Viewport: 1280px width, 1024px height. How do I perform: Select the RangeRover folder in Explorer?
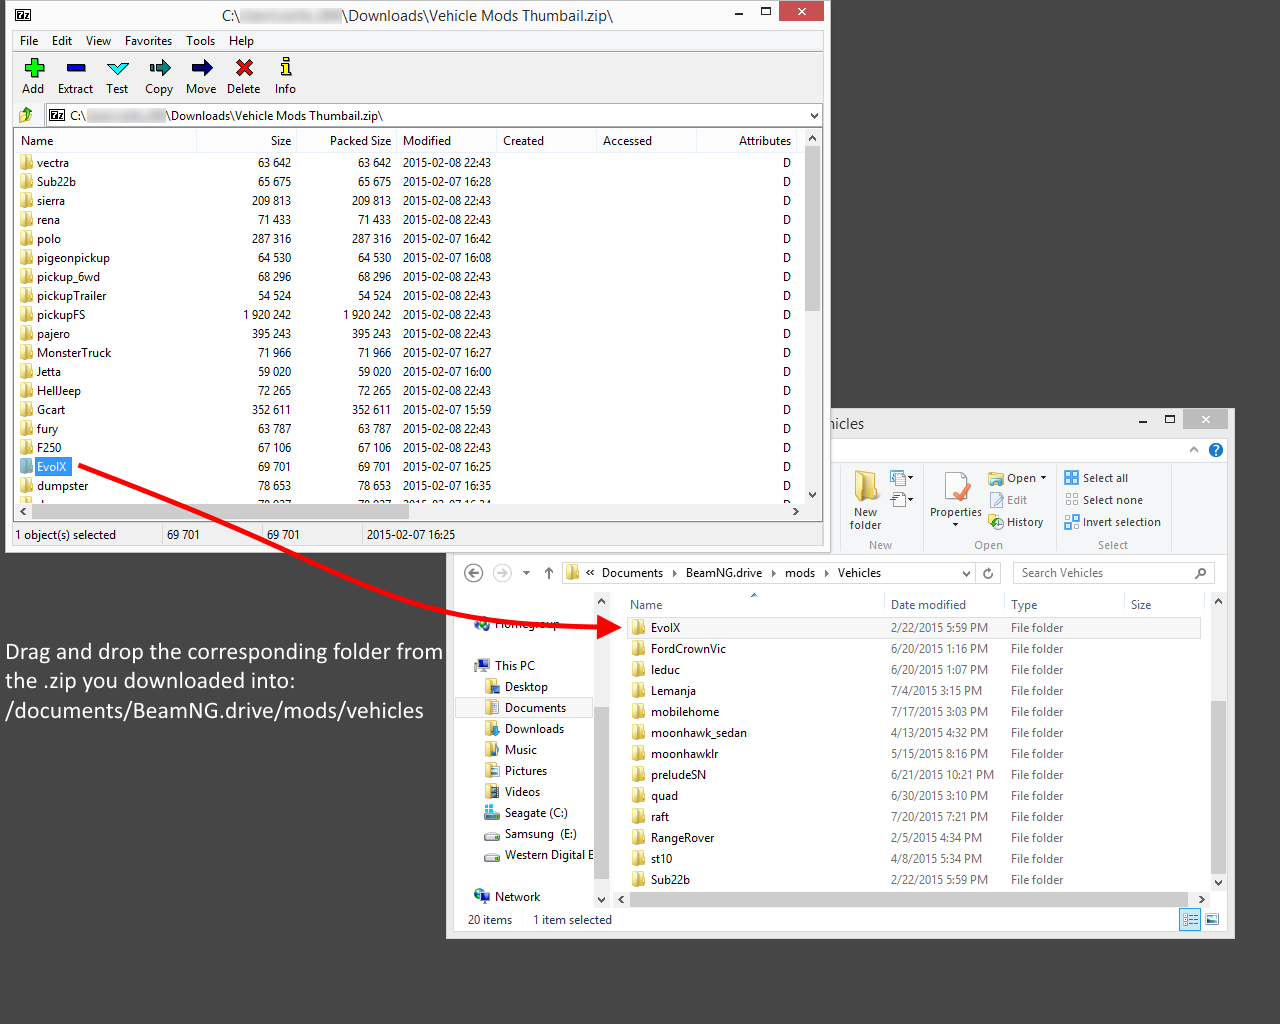pyautogui.click(x=682, y=838)
